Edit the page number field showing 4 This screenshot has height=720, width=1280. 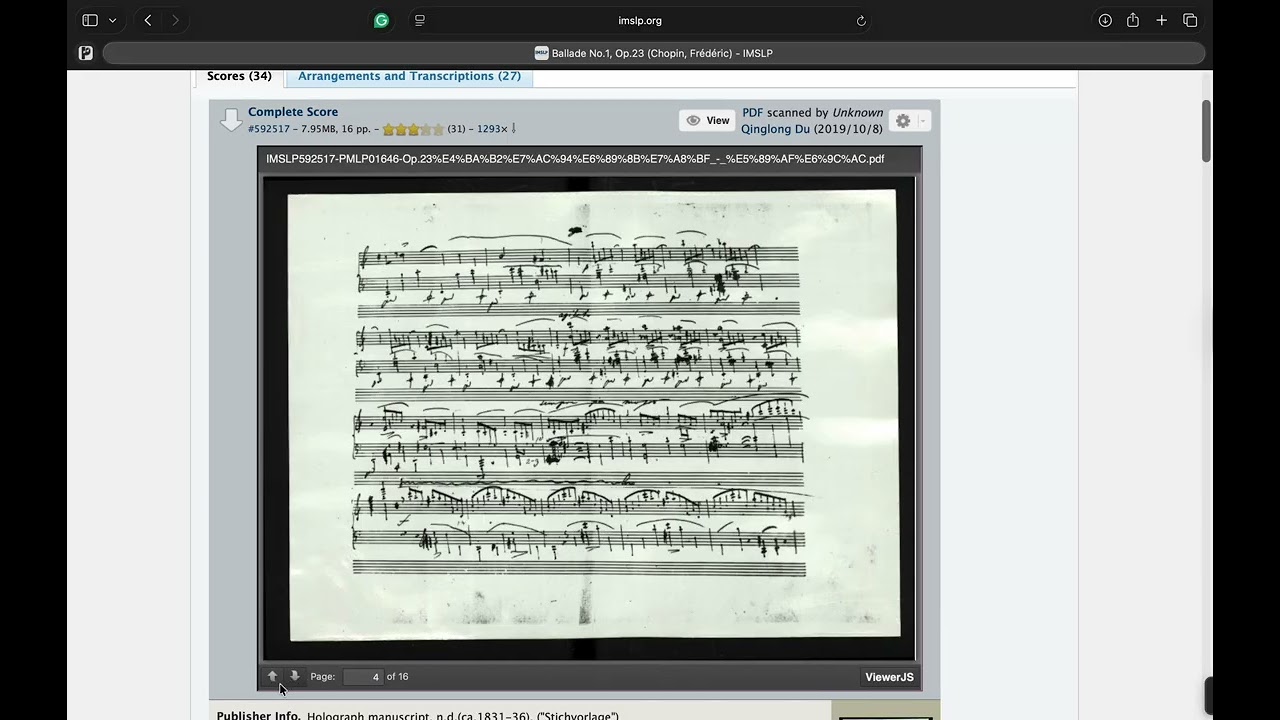coord(363,677)
